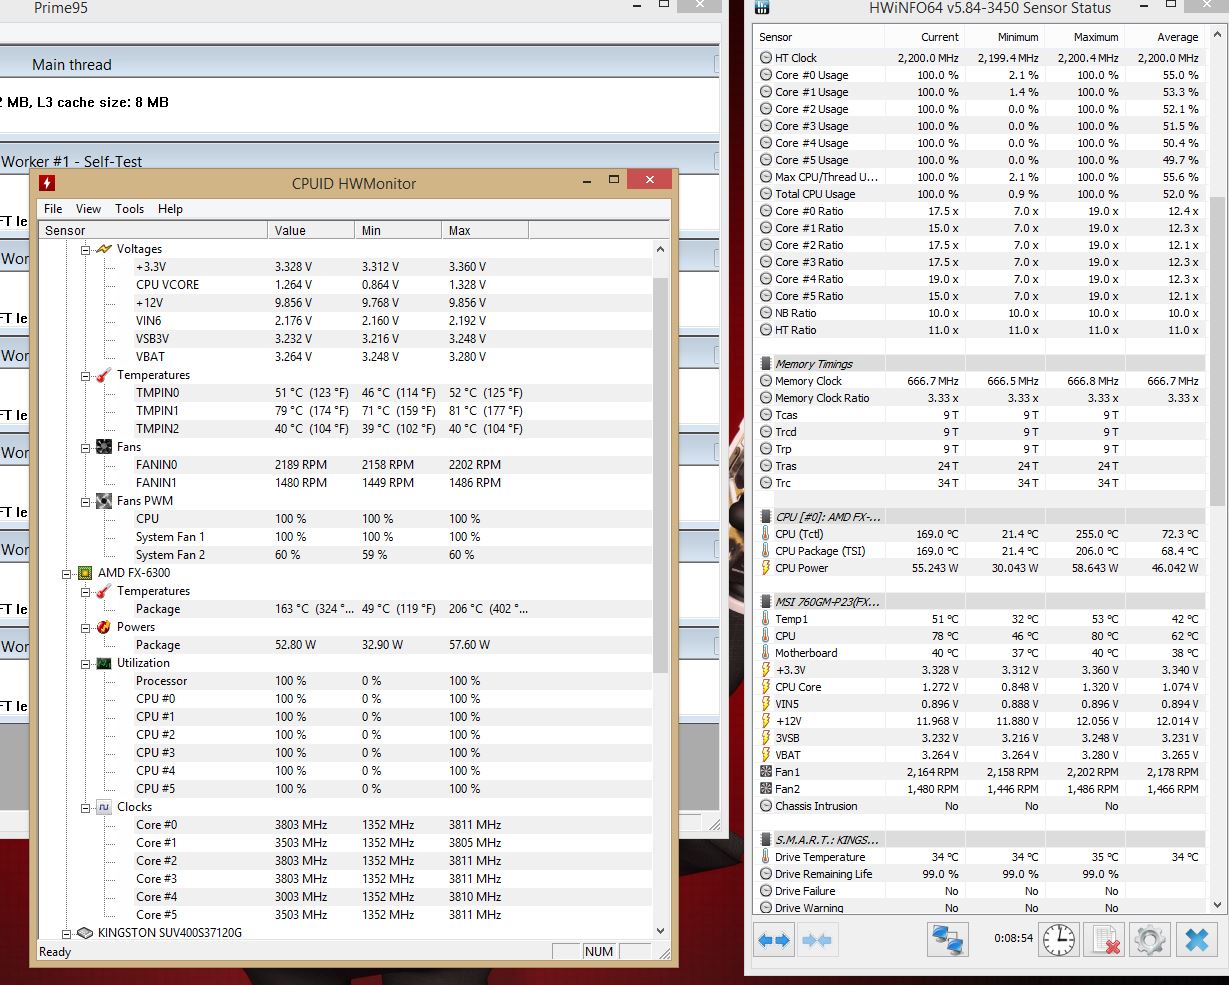Image resolution: width=1229 pixels, height=985 pixels.
Task: Click the KINGSTON drive icon in HWMonitor
Action: click(85, 933)
